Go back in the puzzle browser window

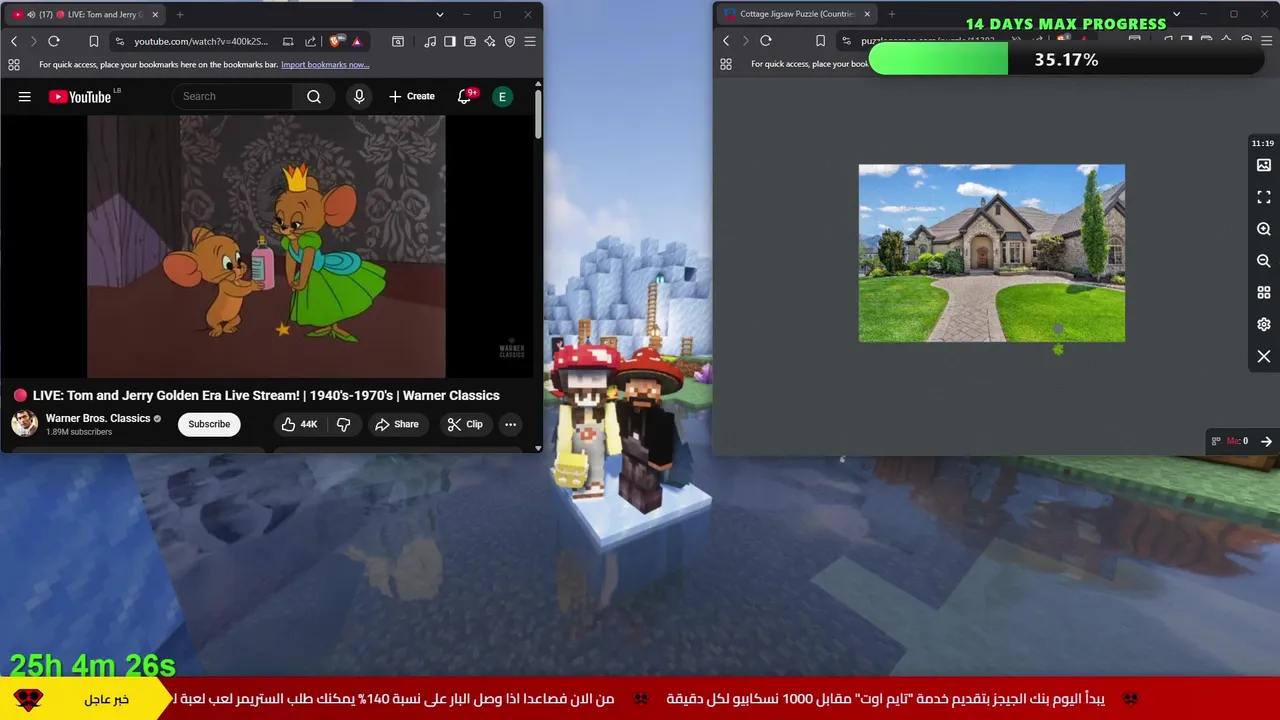tap(726, 41)
